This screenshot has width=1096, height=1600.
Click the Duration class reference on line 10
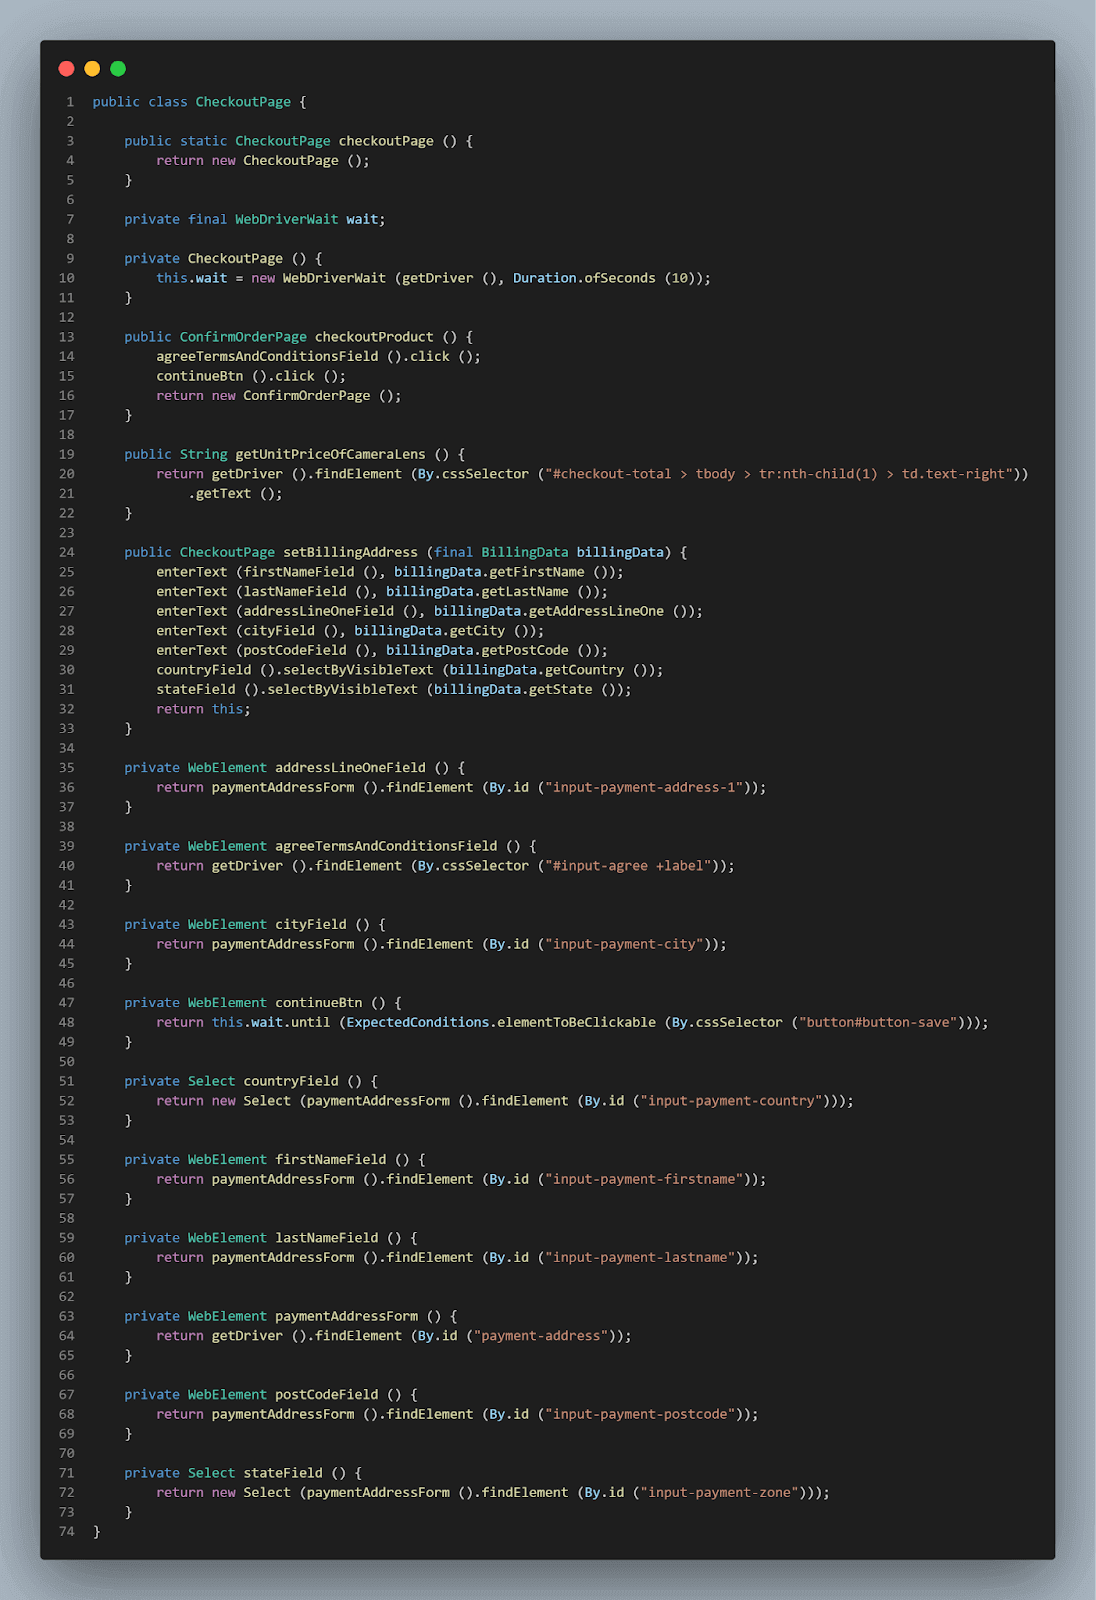[x=544, y=278]
